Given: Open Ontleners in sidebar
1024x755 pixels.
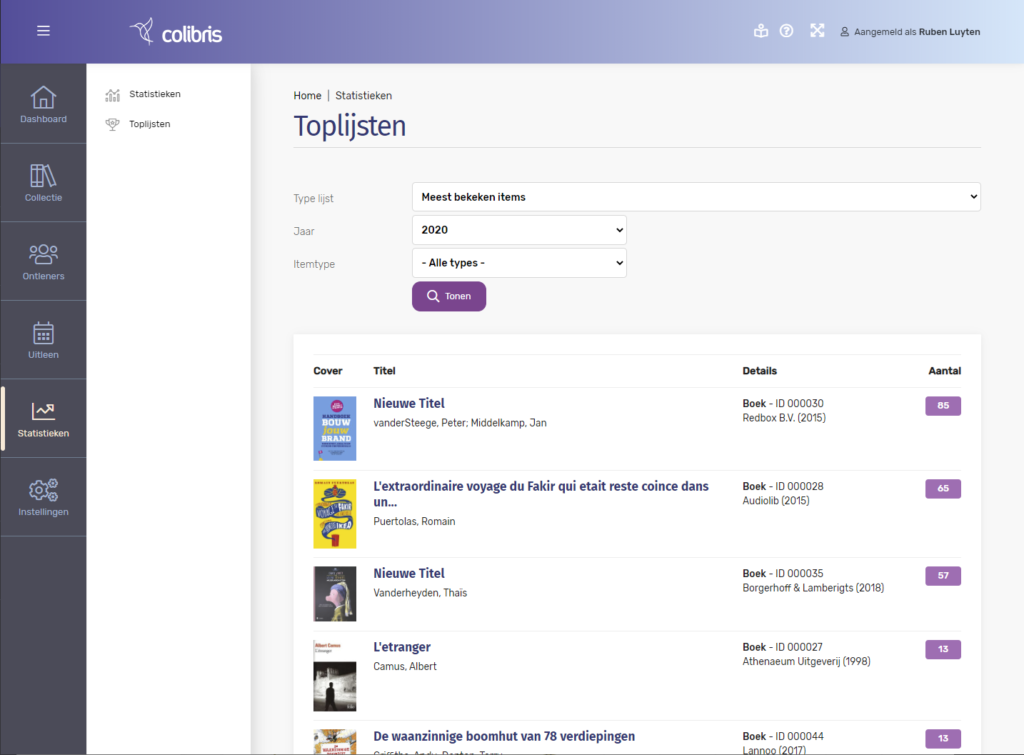Looking at the screenshot, I should 43,261.
